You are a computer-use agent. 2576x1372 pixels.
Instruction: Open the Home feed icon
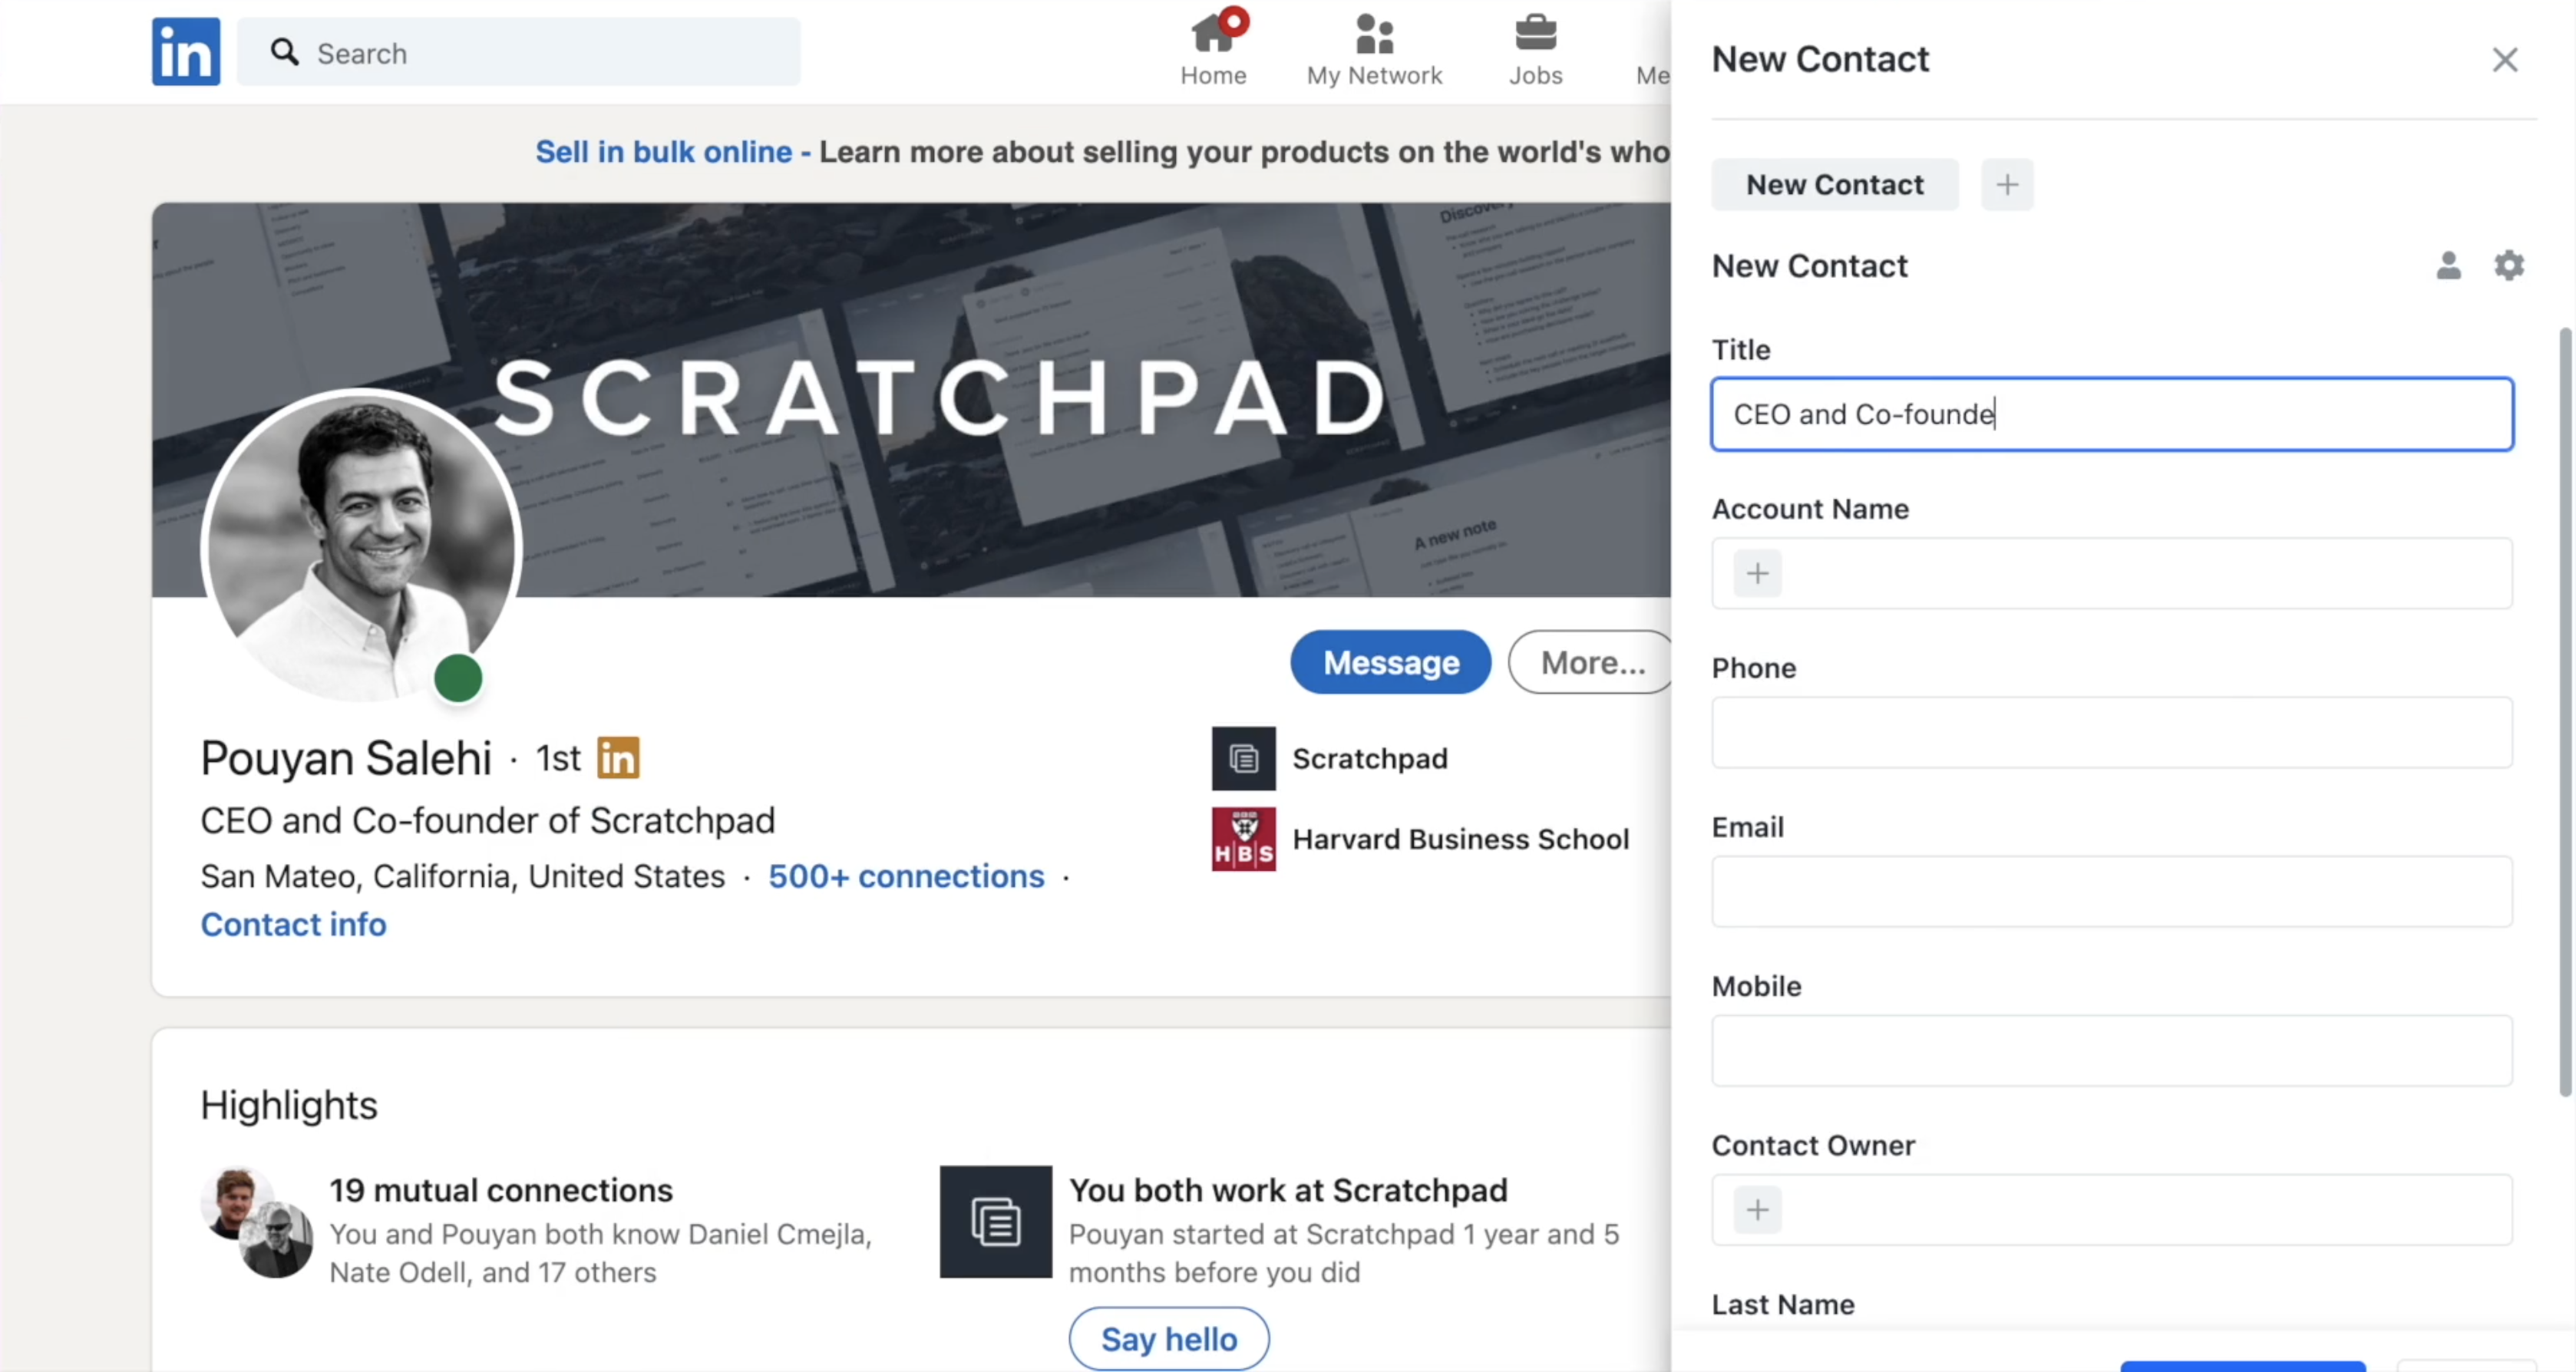click(x=1213, y=35)
